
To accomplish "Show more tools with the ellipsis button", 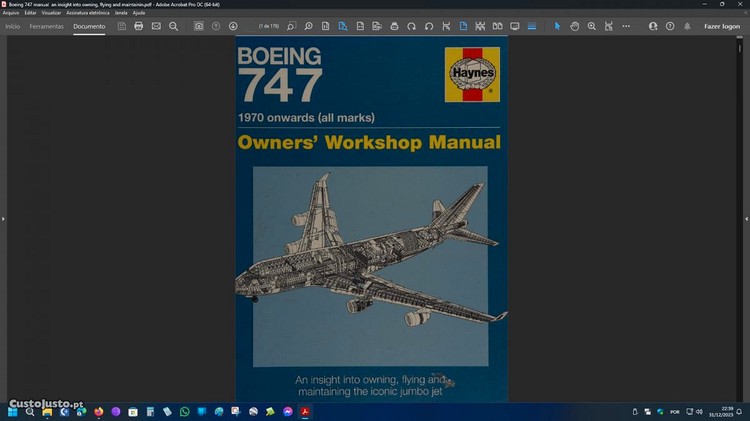I will tap(626, 26).
